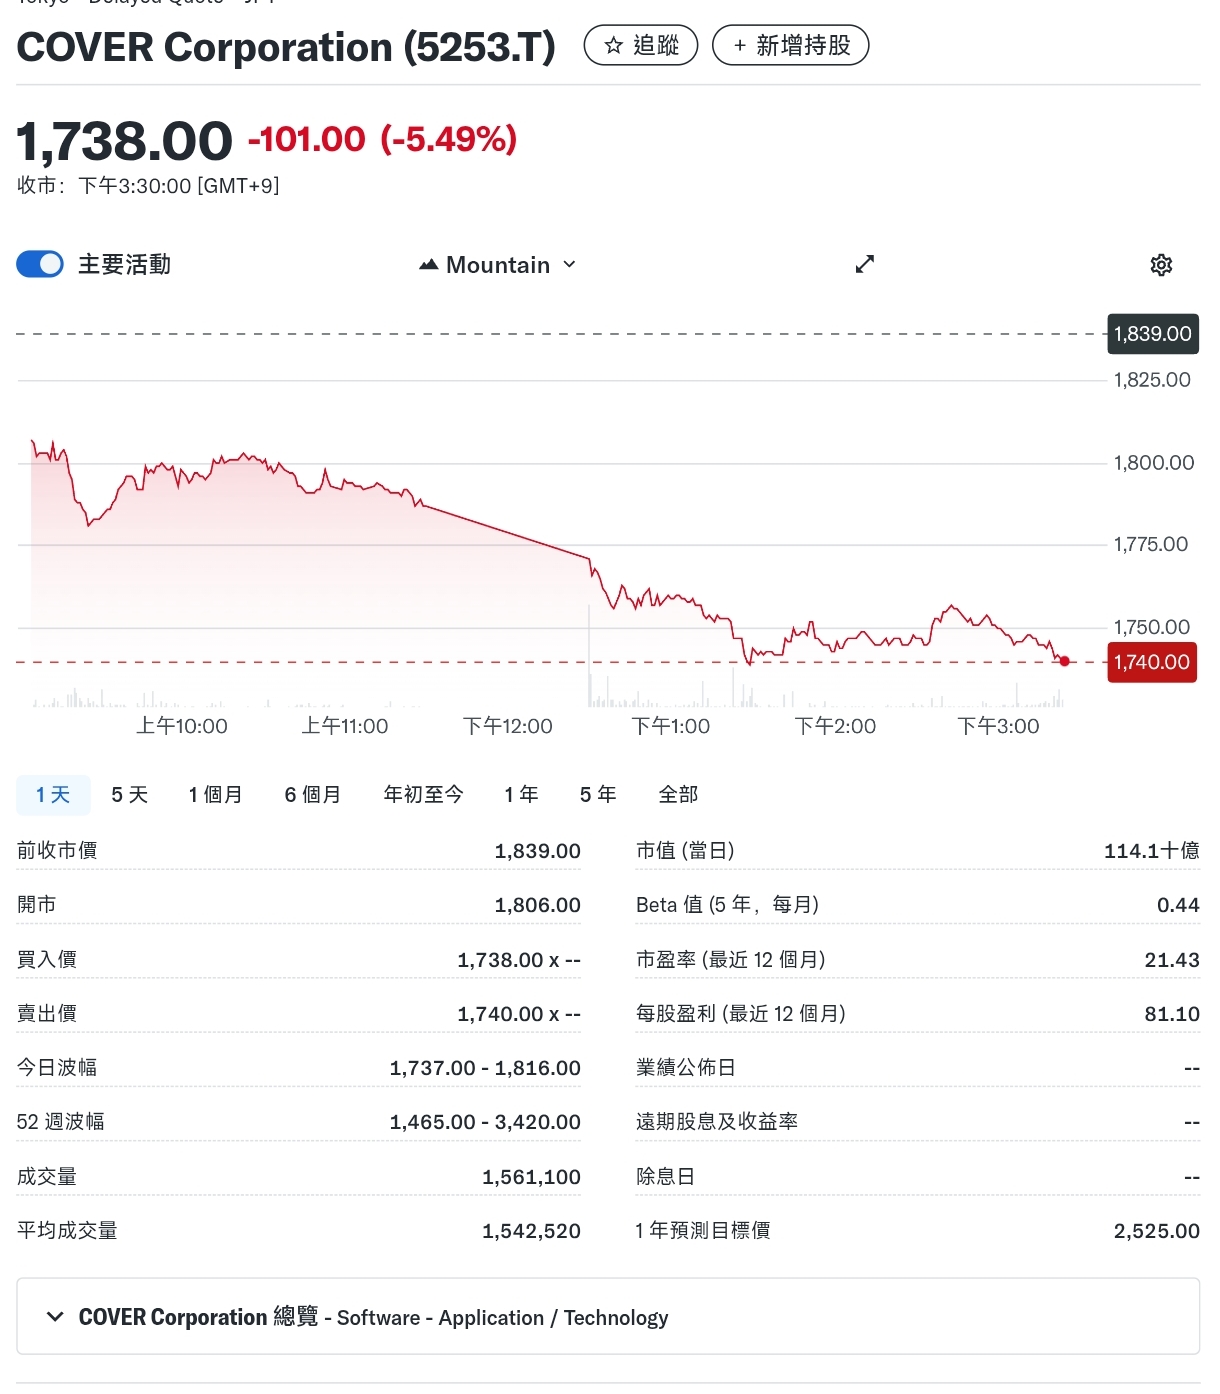Click the star icon on the 追蹤 button
The height and width of the screenshot is (1394, 1220).
tap(614, 46)
